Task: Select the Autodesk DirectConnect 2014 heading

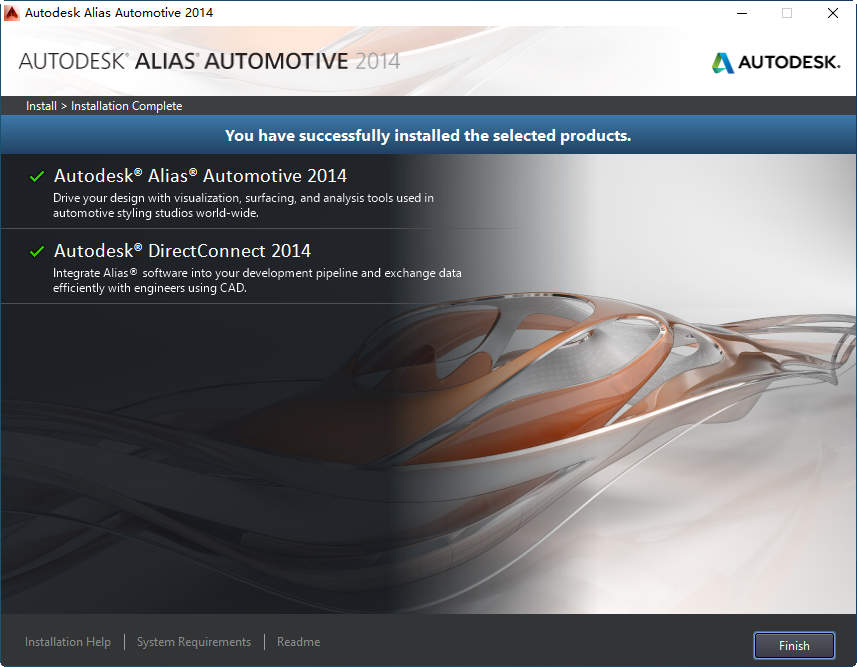Action: (182, 251)
